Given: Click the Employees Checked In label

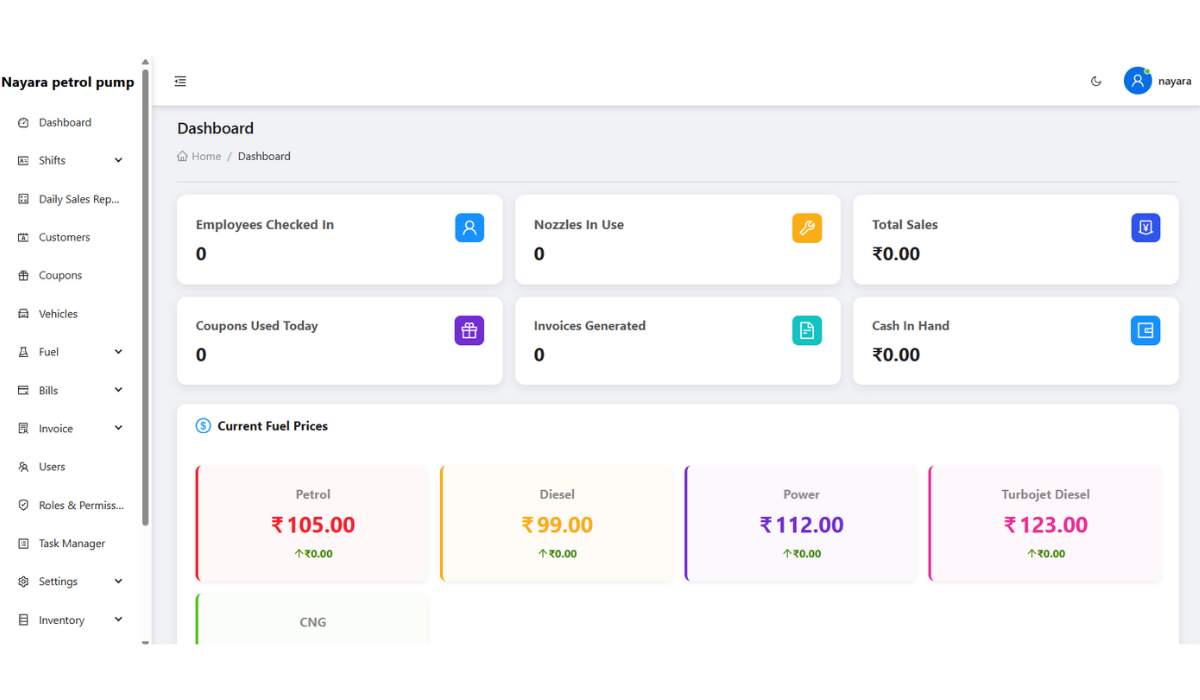Looking at the screenshot, I should tap(265, 225).
